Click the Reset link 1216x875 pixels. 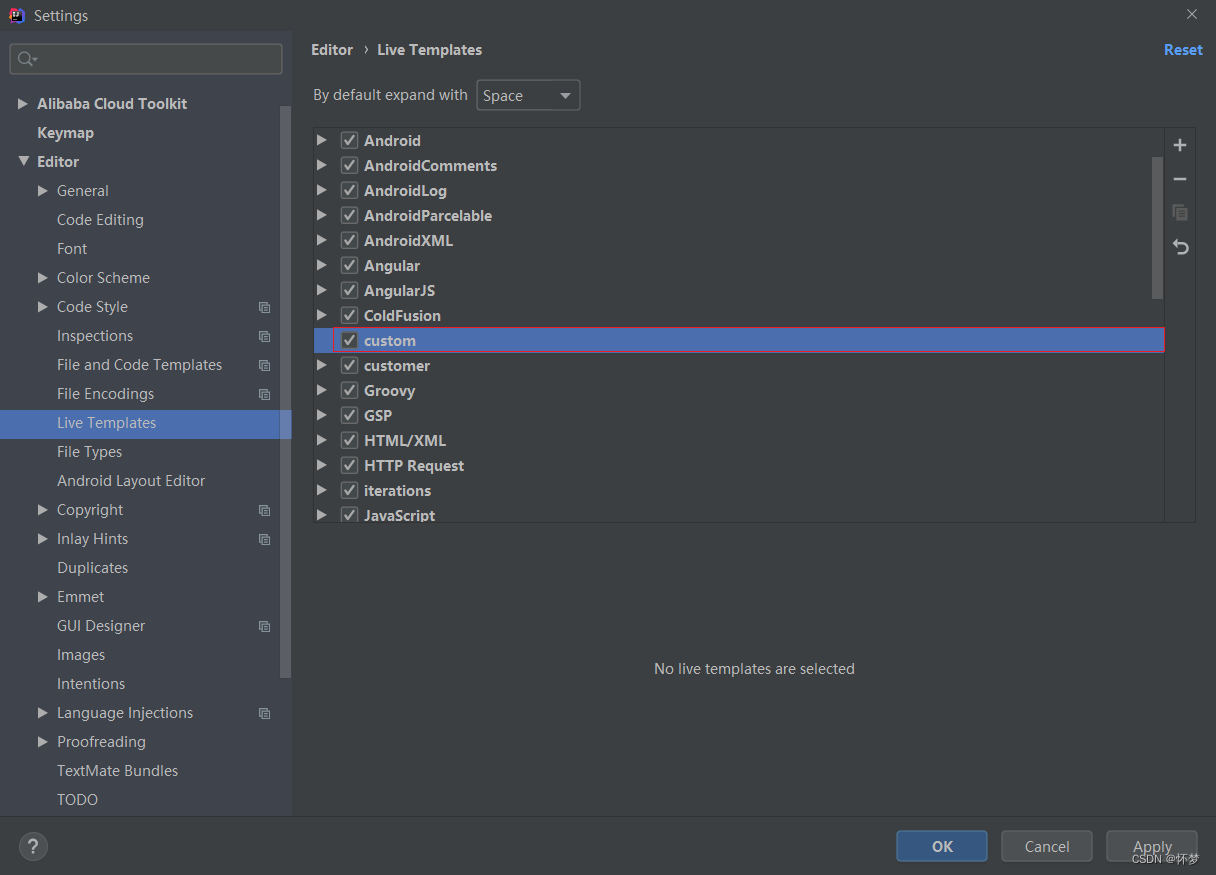pos(1183,50)
